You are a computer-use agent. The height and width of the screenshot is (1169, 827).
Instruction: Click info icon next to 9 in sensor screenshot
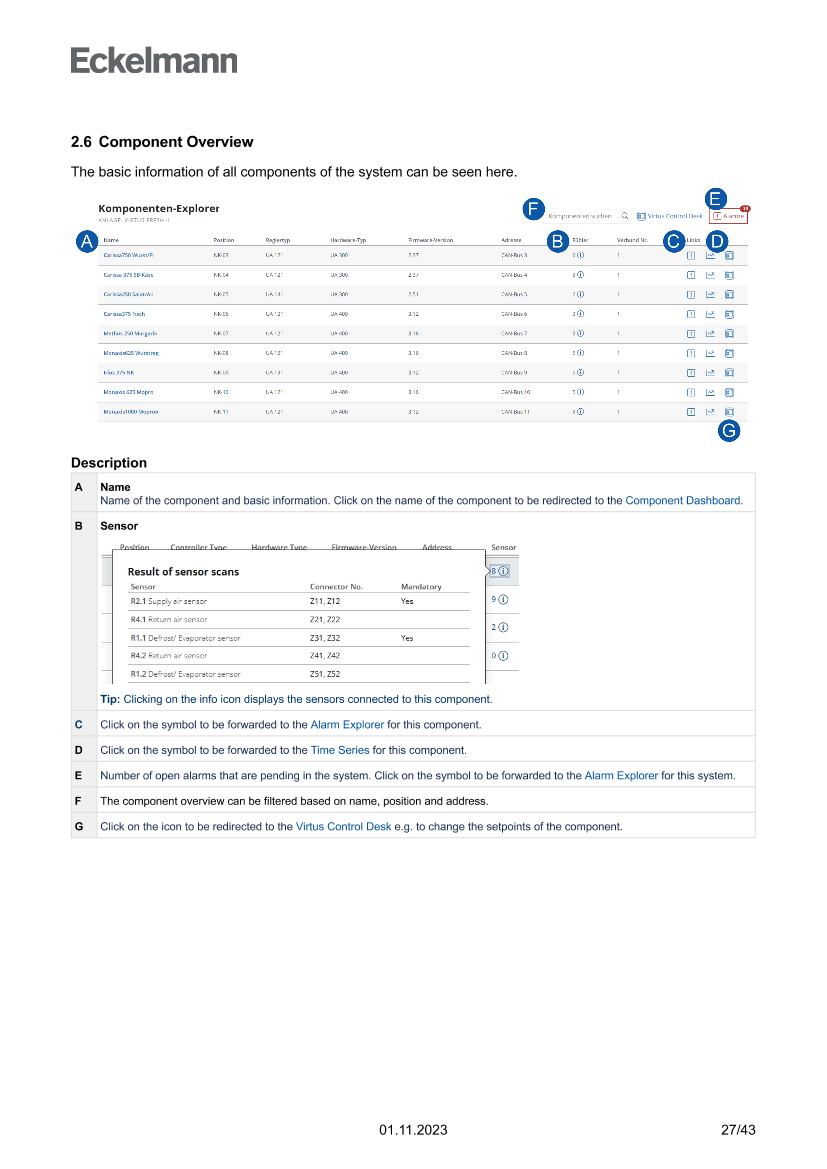click(x=503, y=599)
